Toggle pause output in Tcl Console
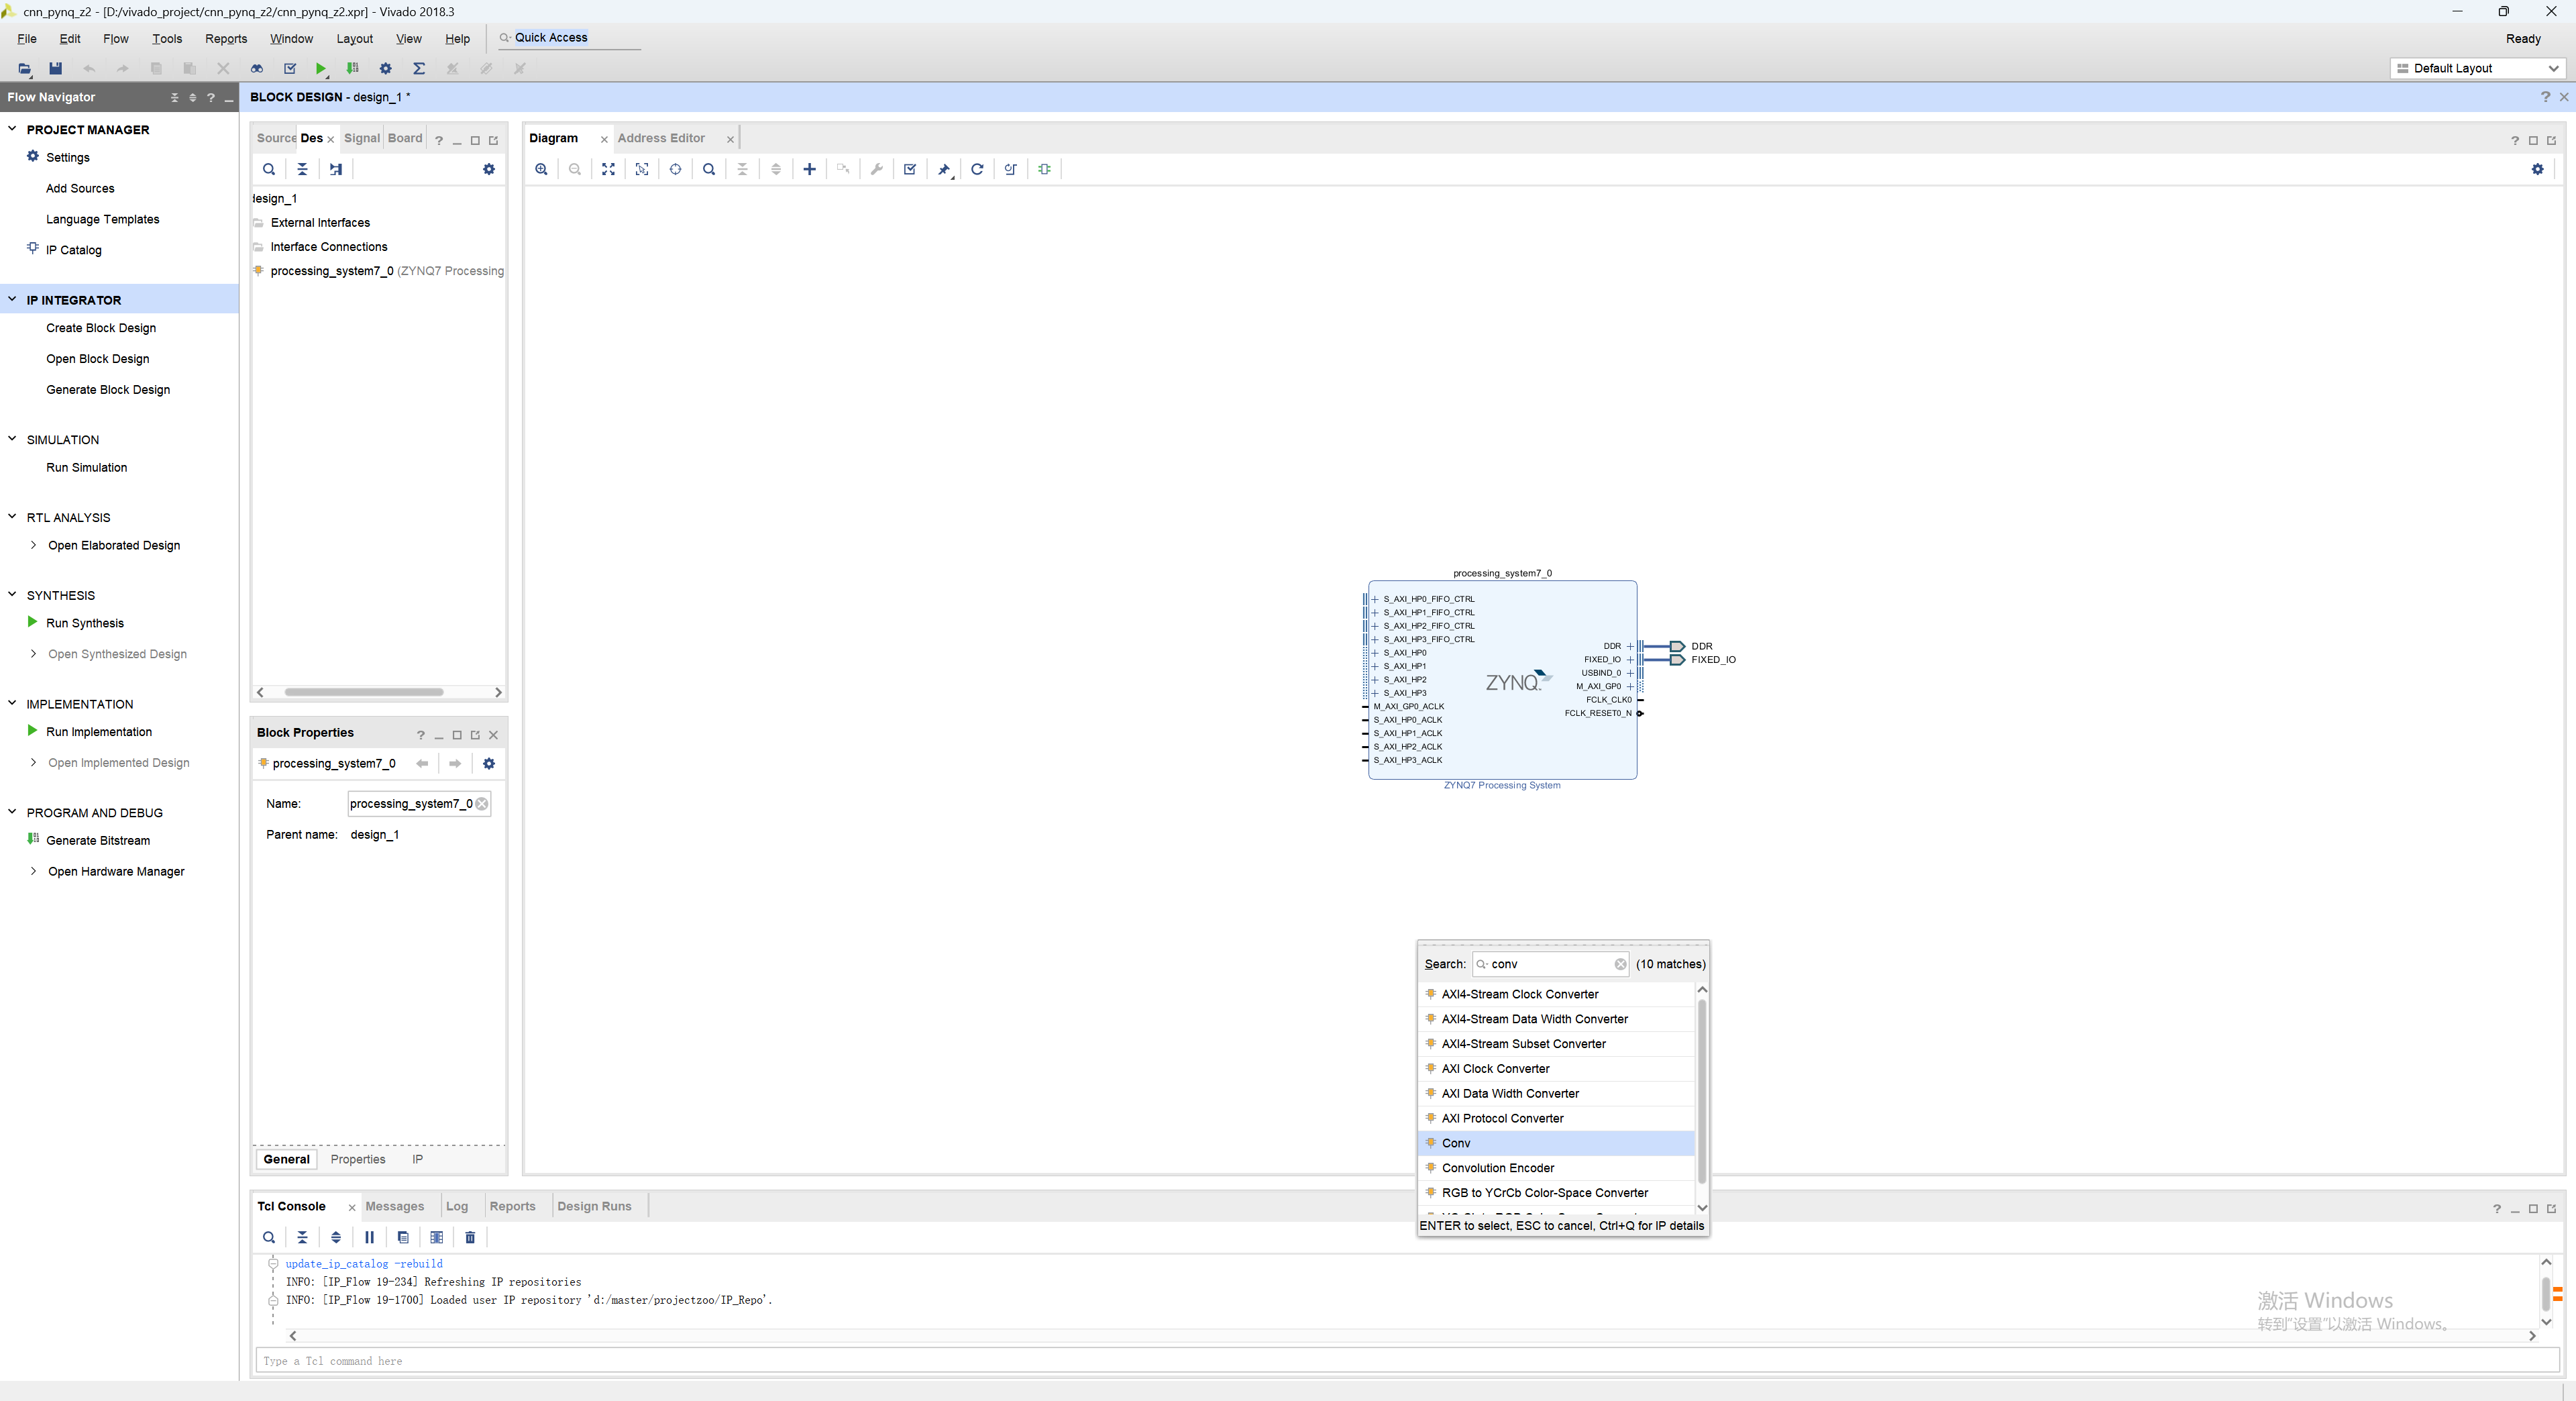This screenshot has width=2576, height=1401. pos(369,1237)
